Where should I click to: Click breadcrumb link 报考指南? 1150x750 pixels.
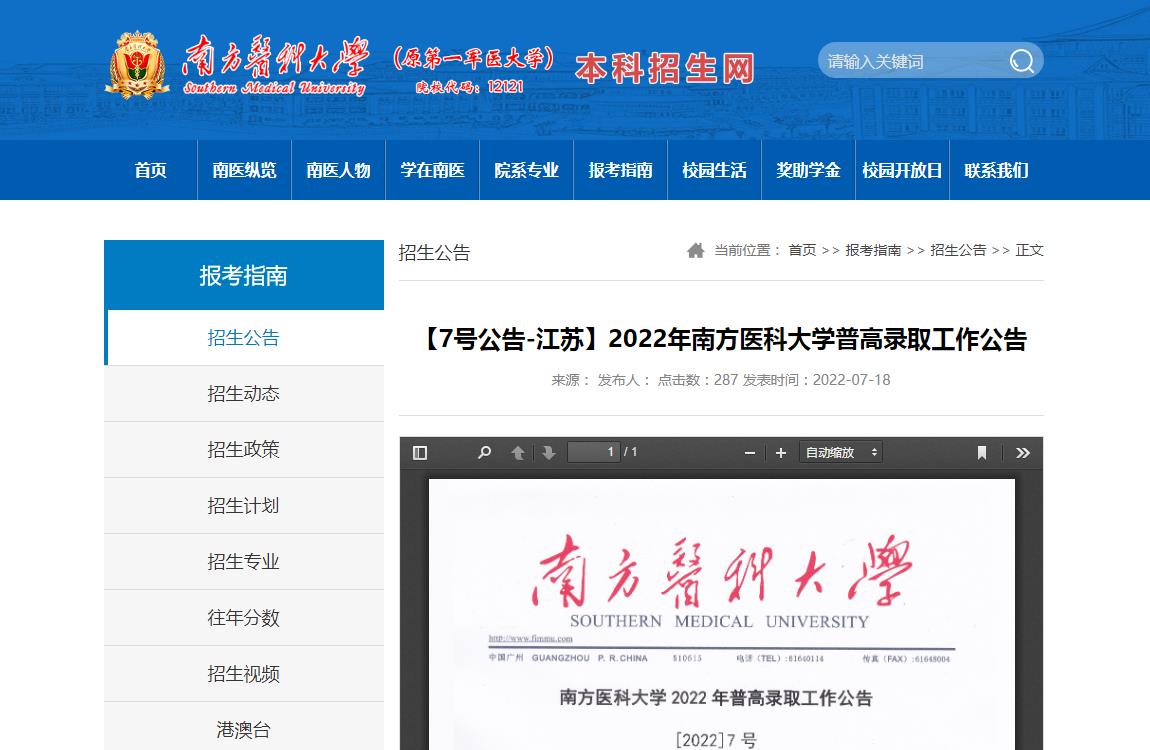click(873, 251)
